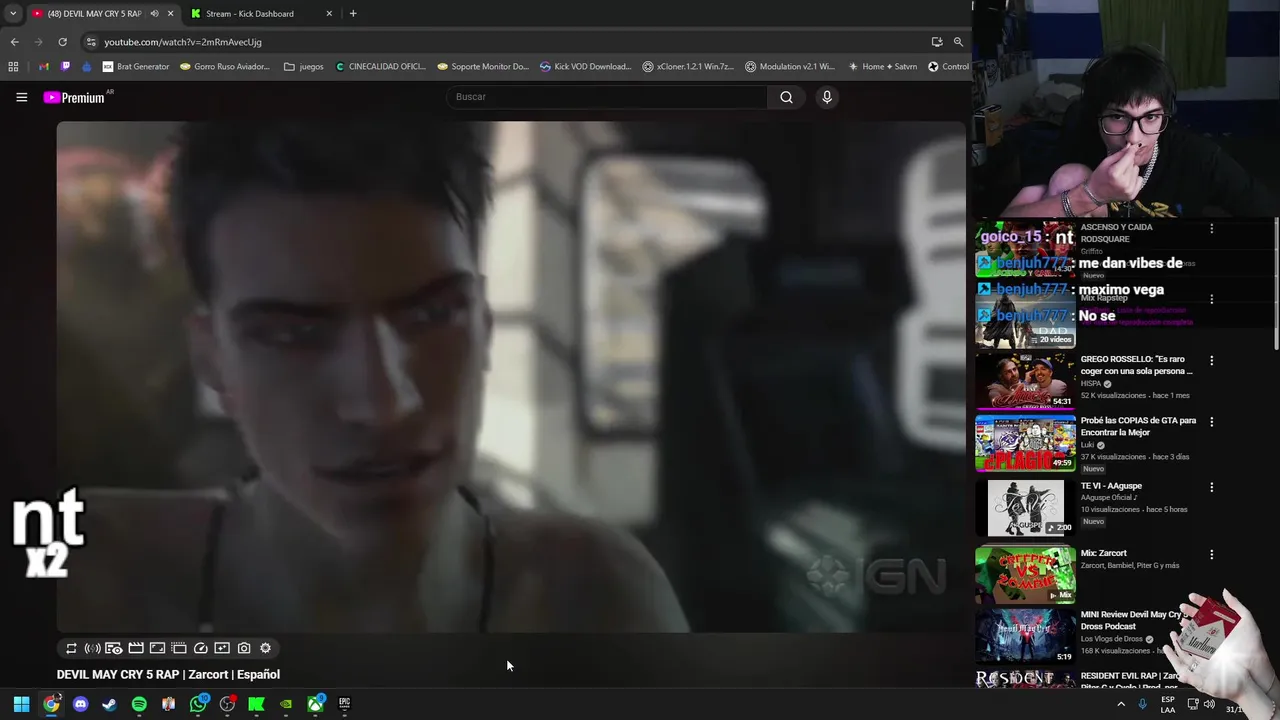Reload the page
This screenshot has width=1280, height=720.
pos(62,42)
